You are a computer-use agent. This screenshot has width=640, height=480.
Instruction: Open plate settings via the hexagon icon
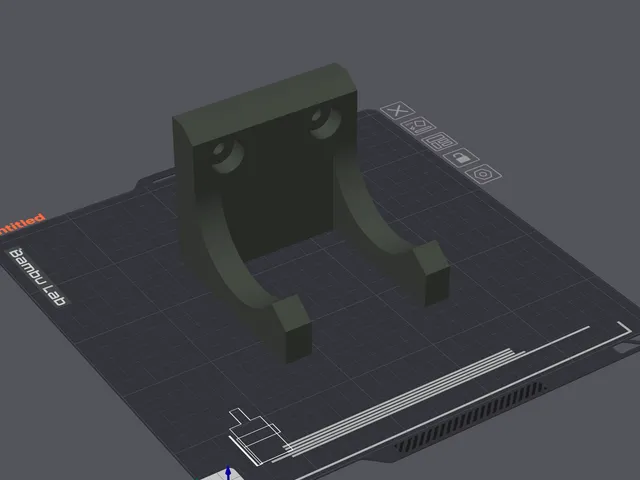pos(483,174)
